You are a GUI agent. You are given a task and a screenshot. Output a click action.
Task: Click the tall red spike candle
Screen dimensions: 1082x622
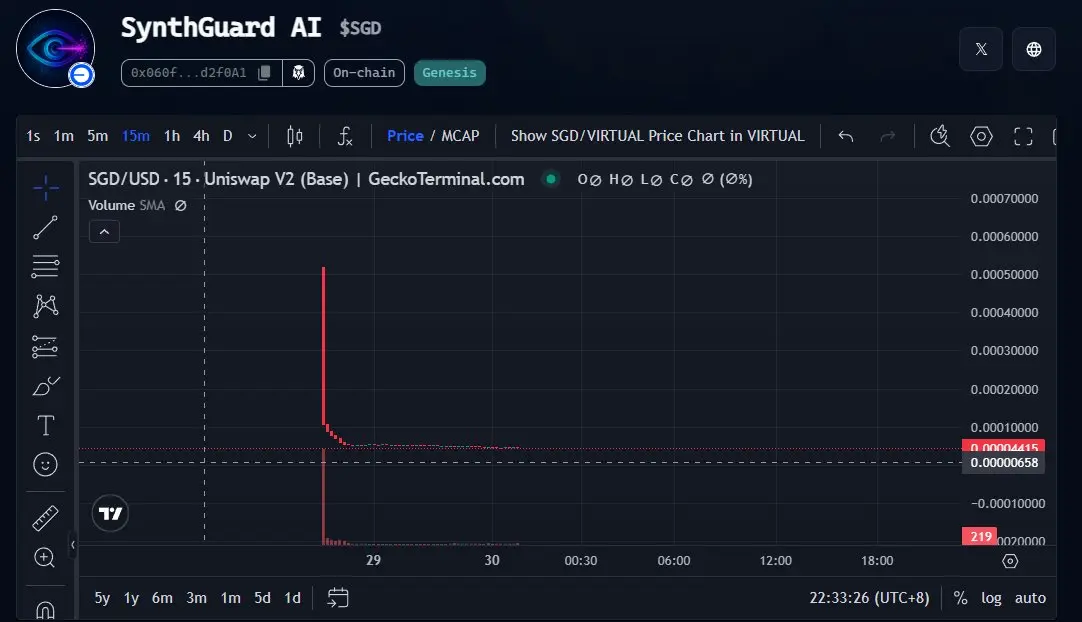point(323,345)
